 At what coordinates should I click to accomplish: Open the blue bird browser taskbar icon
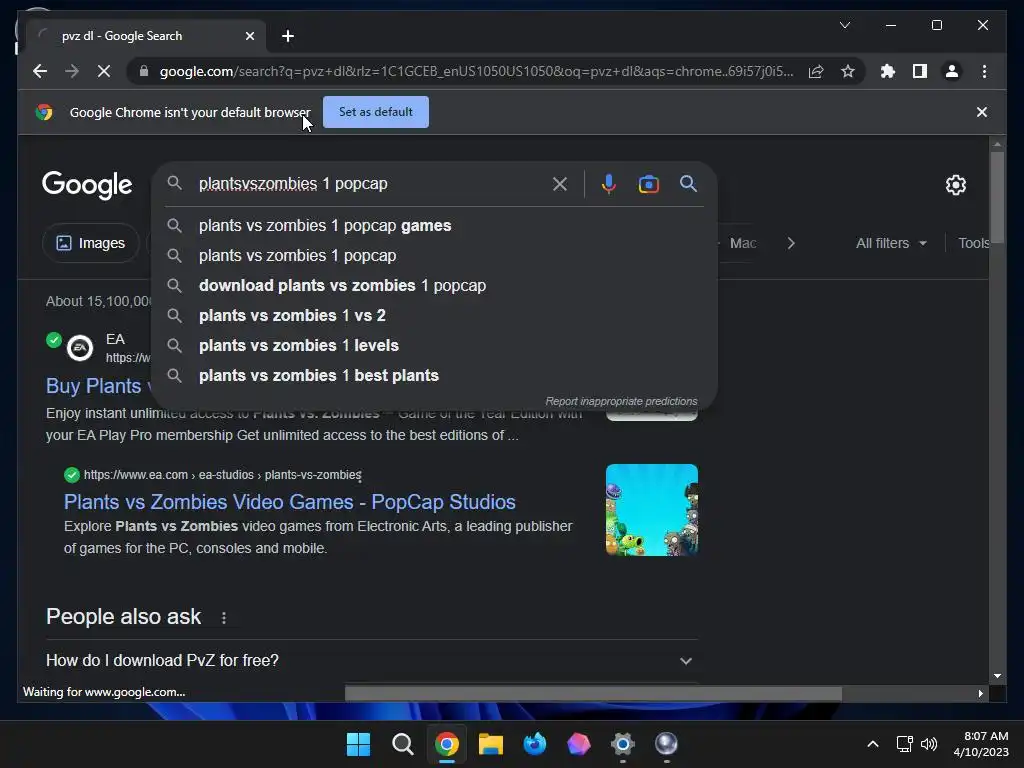(534, 744)
